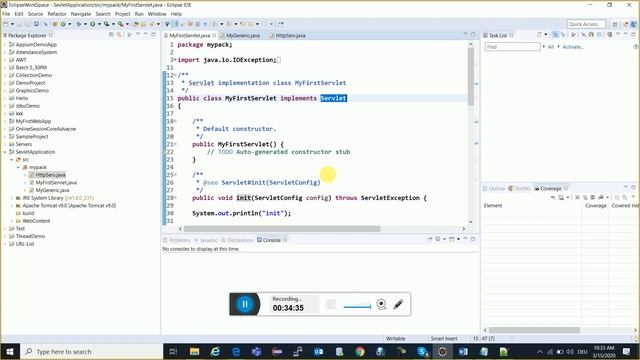Click the pause button on recording bar
This screenshot has height=360, width=640.
tap(245, 304)
